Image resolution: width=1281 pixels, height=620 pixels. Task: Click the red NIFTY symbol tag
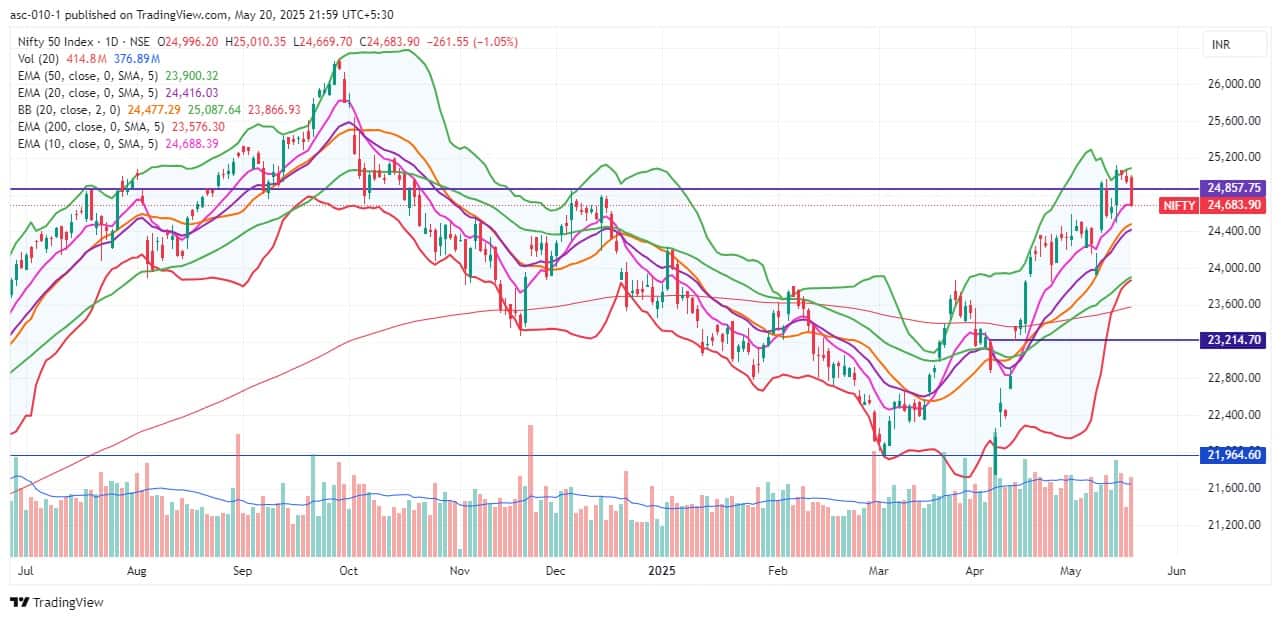[x=1179, y=205]
